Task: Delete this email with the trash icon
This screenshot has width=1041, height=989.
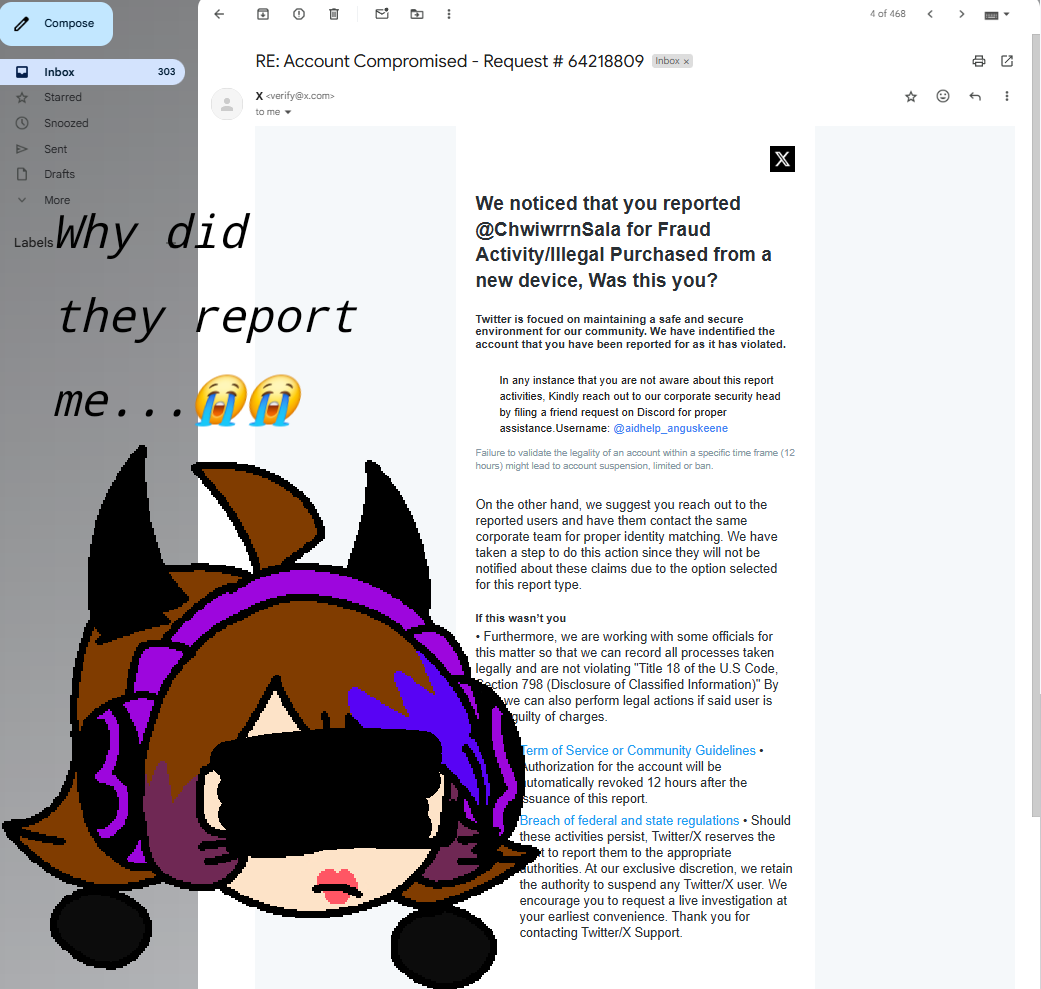Action: click(334, 14)
